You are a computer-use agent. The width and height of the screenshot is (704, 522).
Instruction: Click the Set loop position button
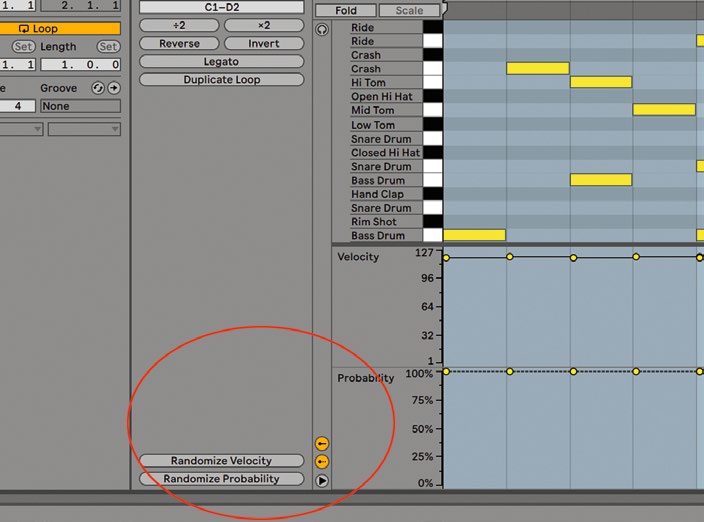point(22,46)
